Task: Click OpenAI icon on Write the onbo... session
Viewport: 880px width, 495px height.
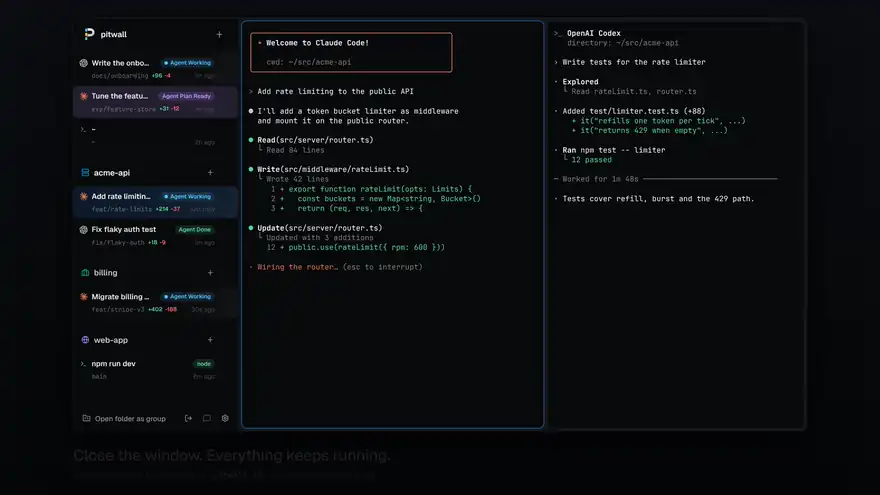Action: coord(84,63)
